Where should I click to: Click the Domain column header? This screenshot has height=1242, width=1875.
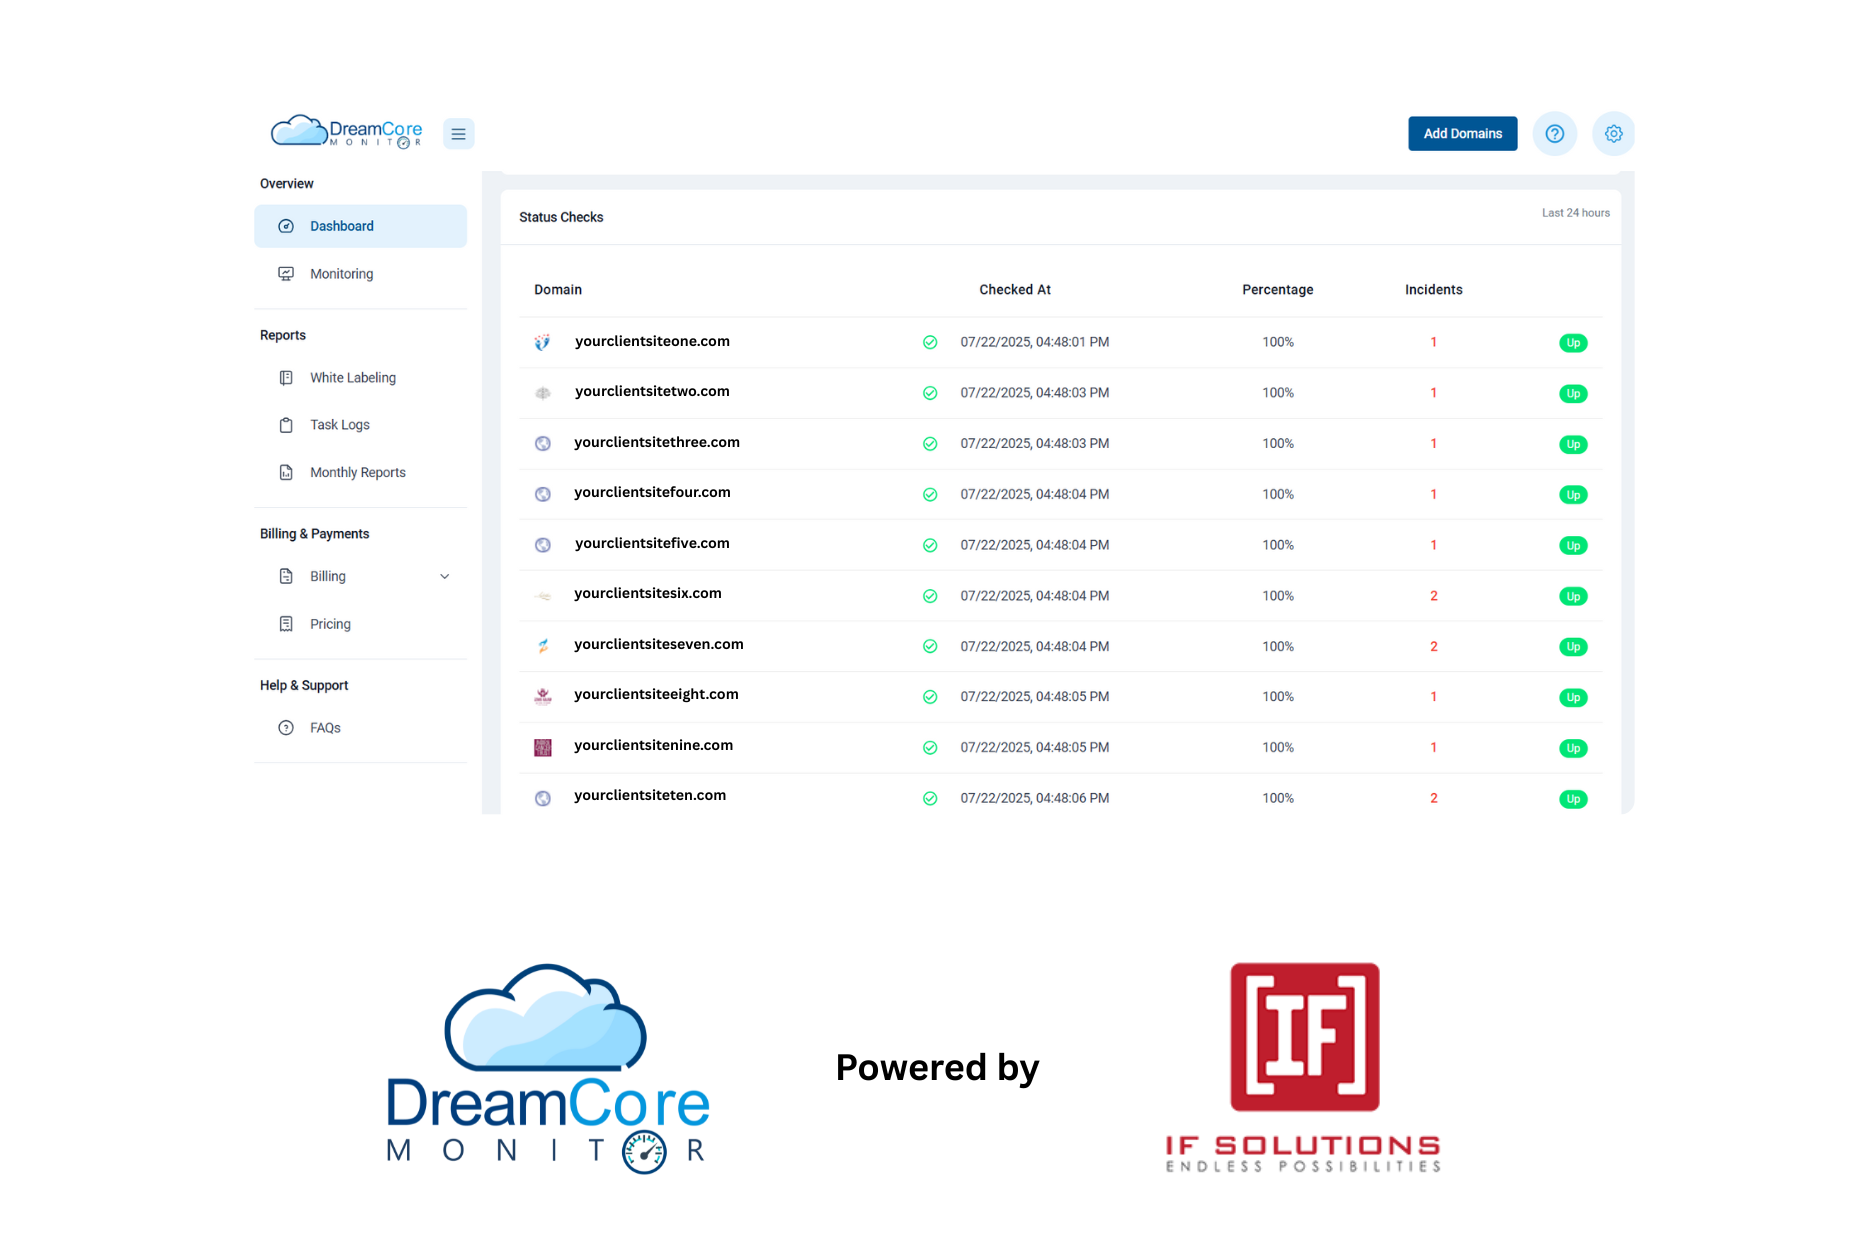click(x=558, y=290)
